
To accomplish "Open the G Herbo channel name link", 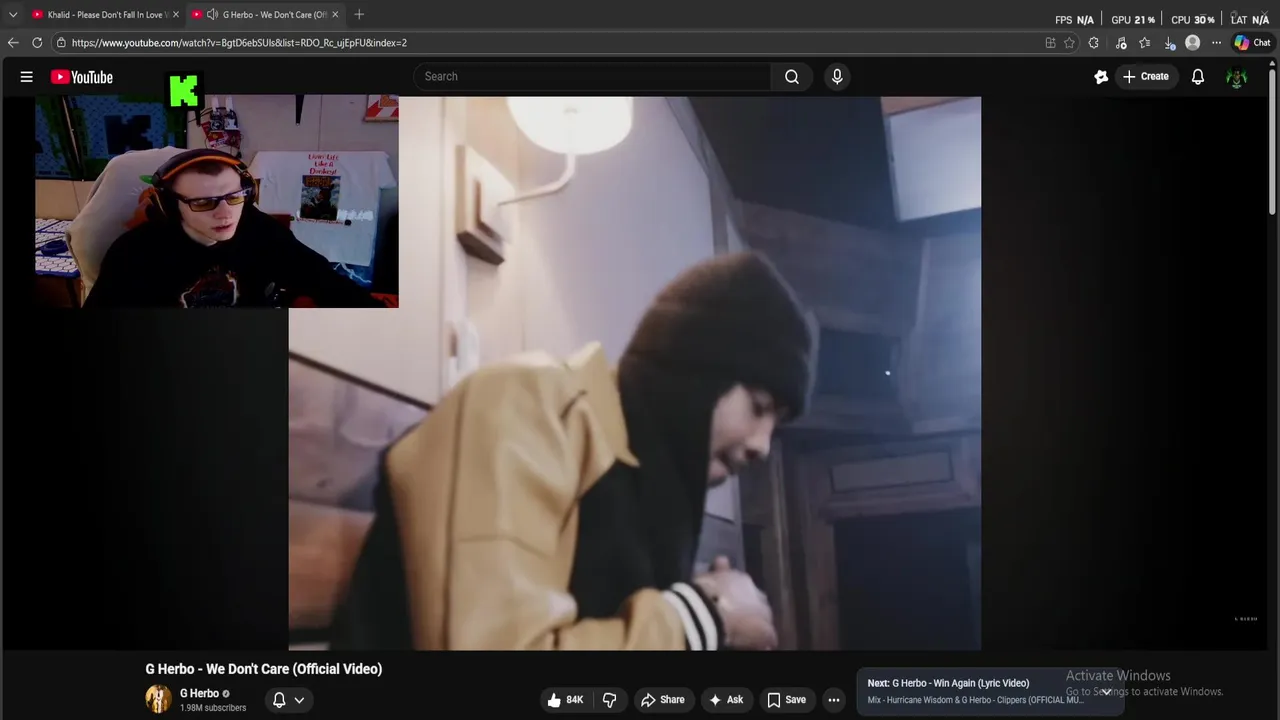I will coord(199,693).
